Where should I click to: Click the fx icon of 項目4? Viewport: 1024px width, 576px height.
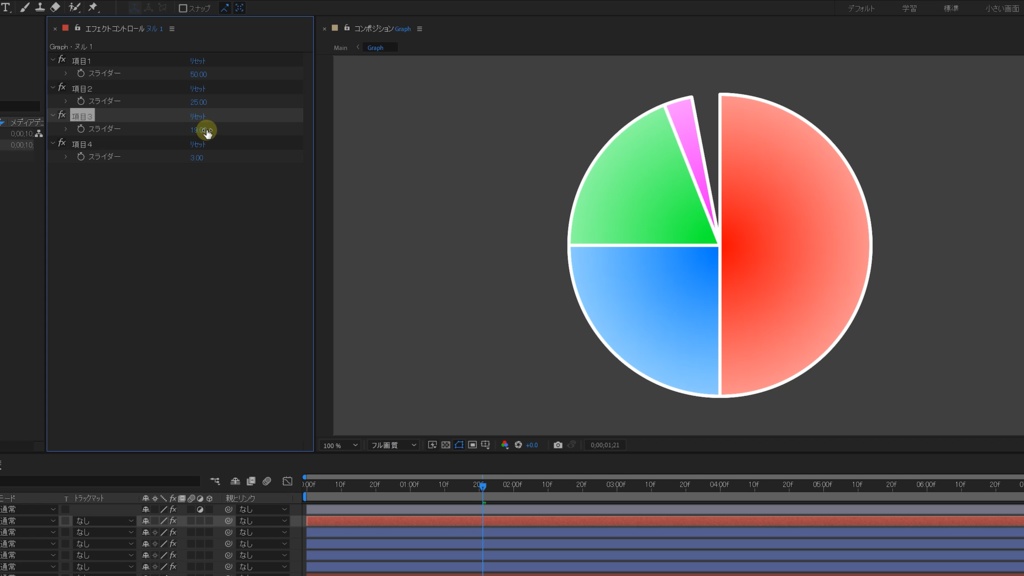coord(62,143)
